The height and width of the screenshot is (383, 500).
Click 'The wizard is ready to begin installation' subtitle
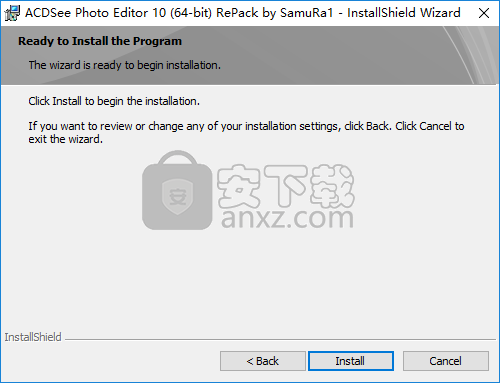125,65
